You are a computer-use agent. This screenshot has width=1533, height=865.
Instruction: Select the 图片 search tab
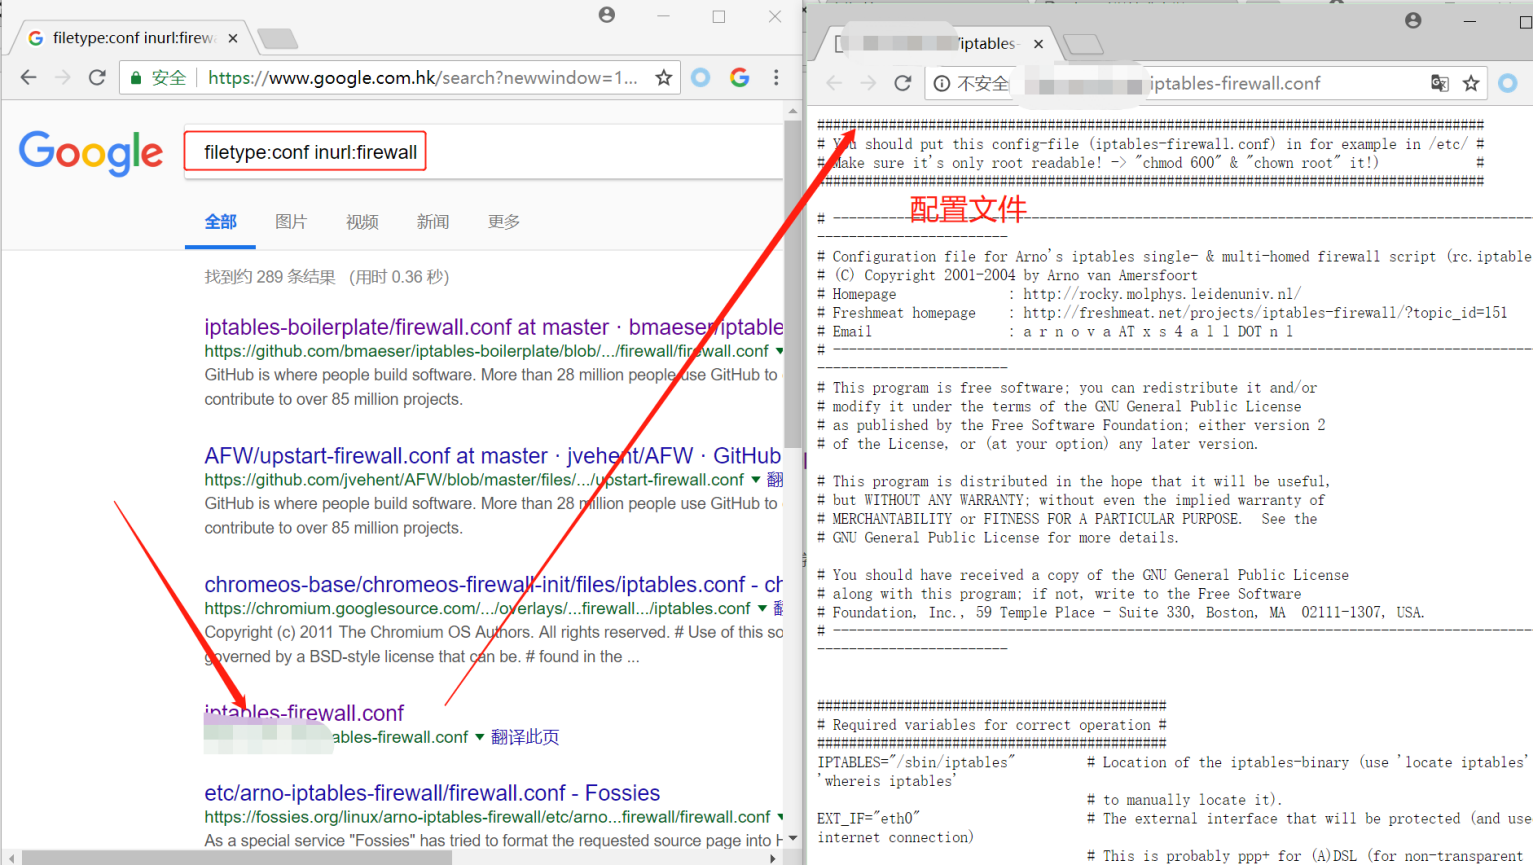[x=291, y=222]
